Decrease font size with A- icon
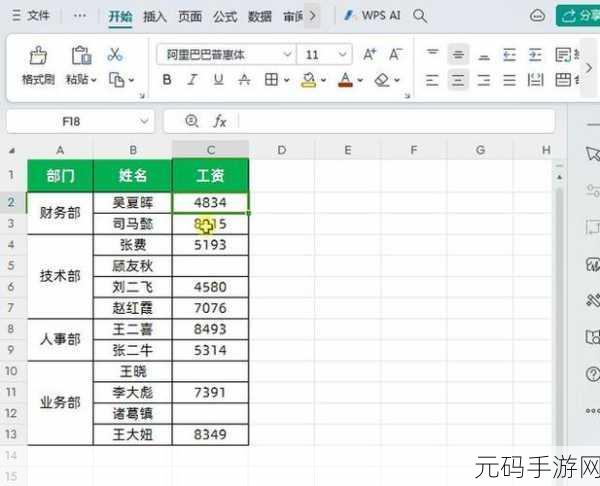 pyautogui.click(x=395, y=55)
